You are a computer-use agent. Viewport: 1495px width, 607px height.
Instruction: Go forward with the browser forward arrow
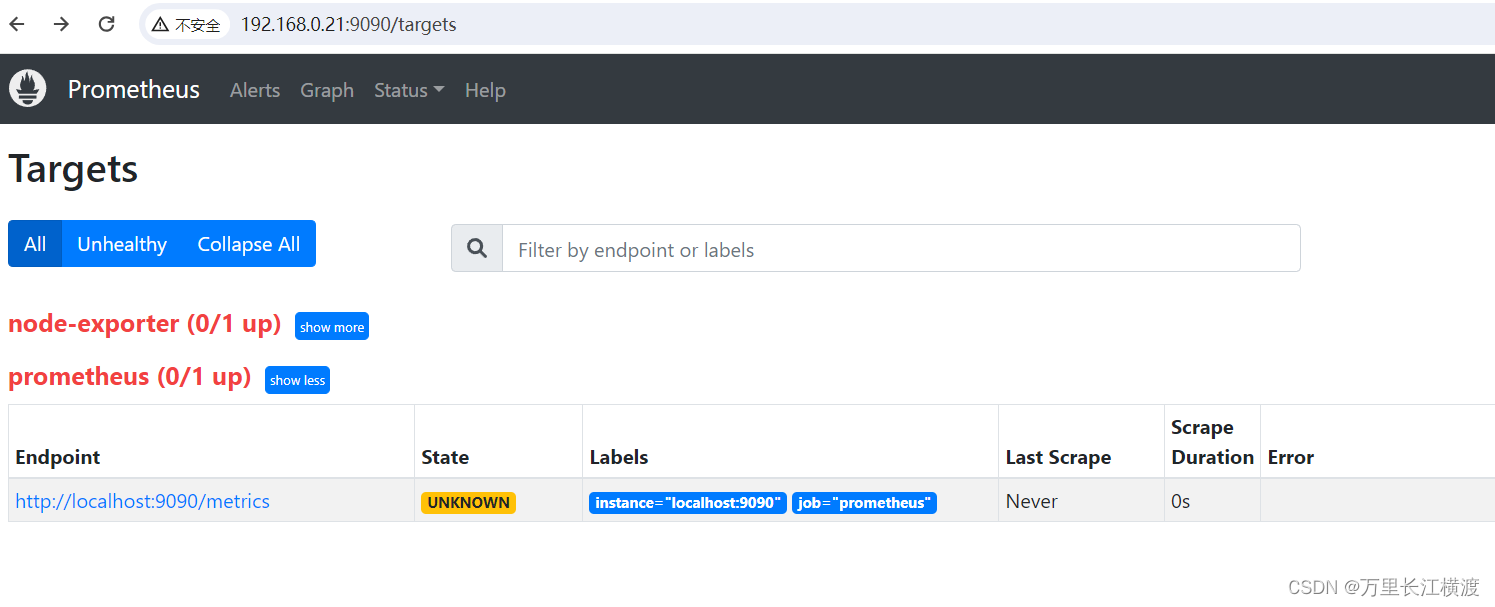point(62,24)
